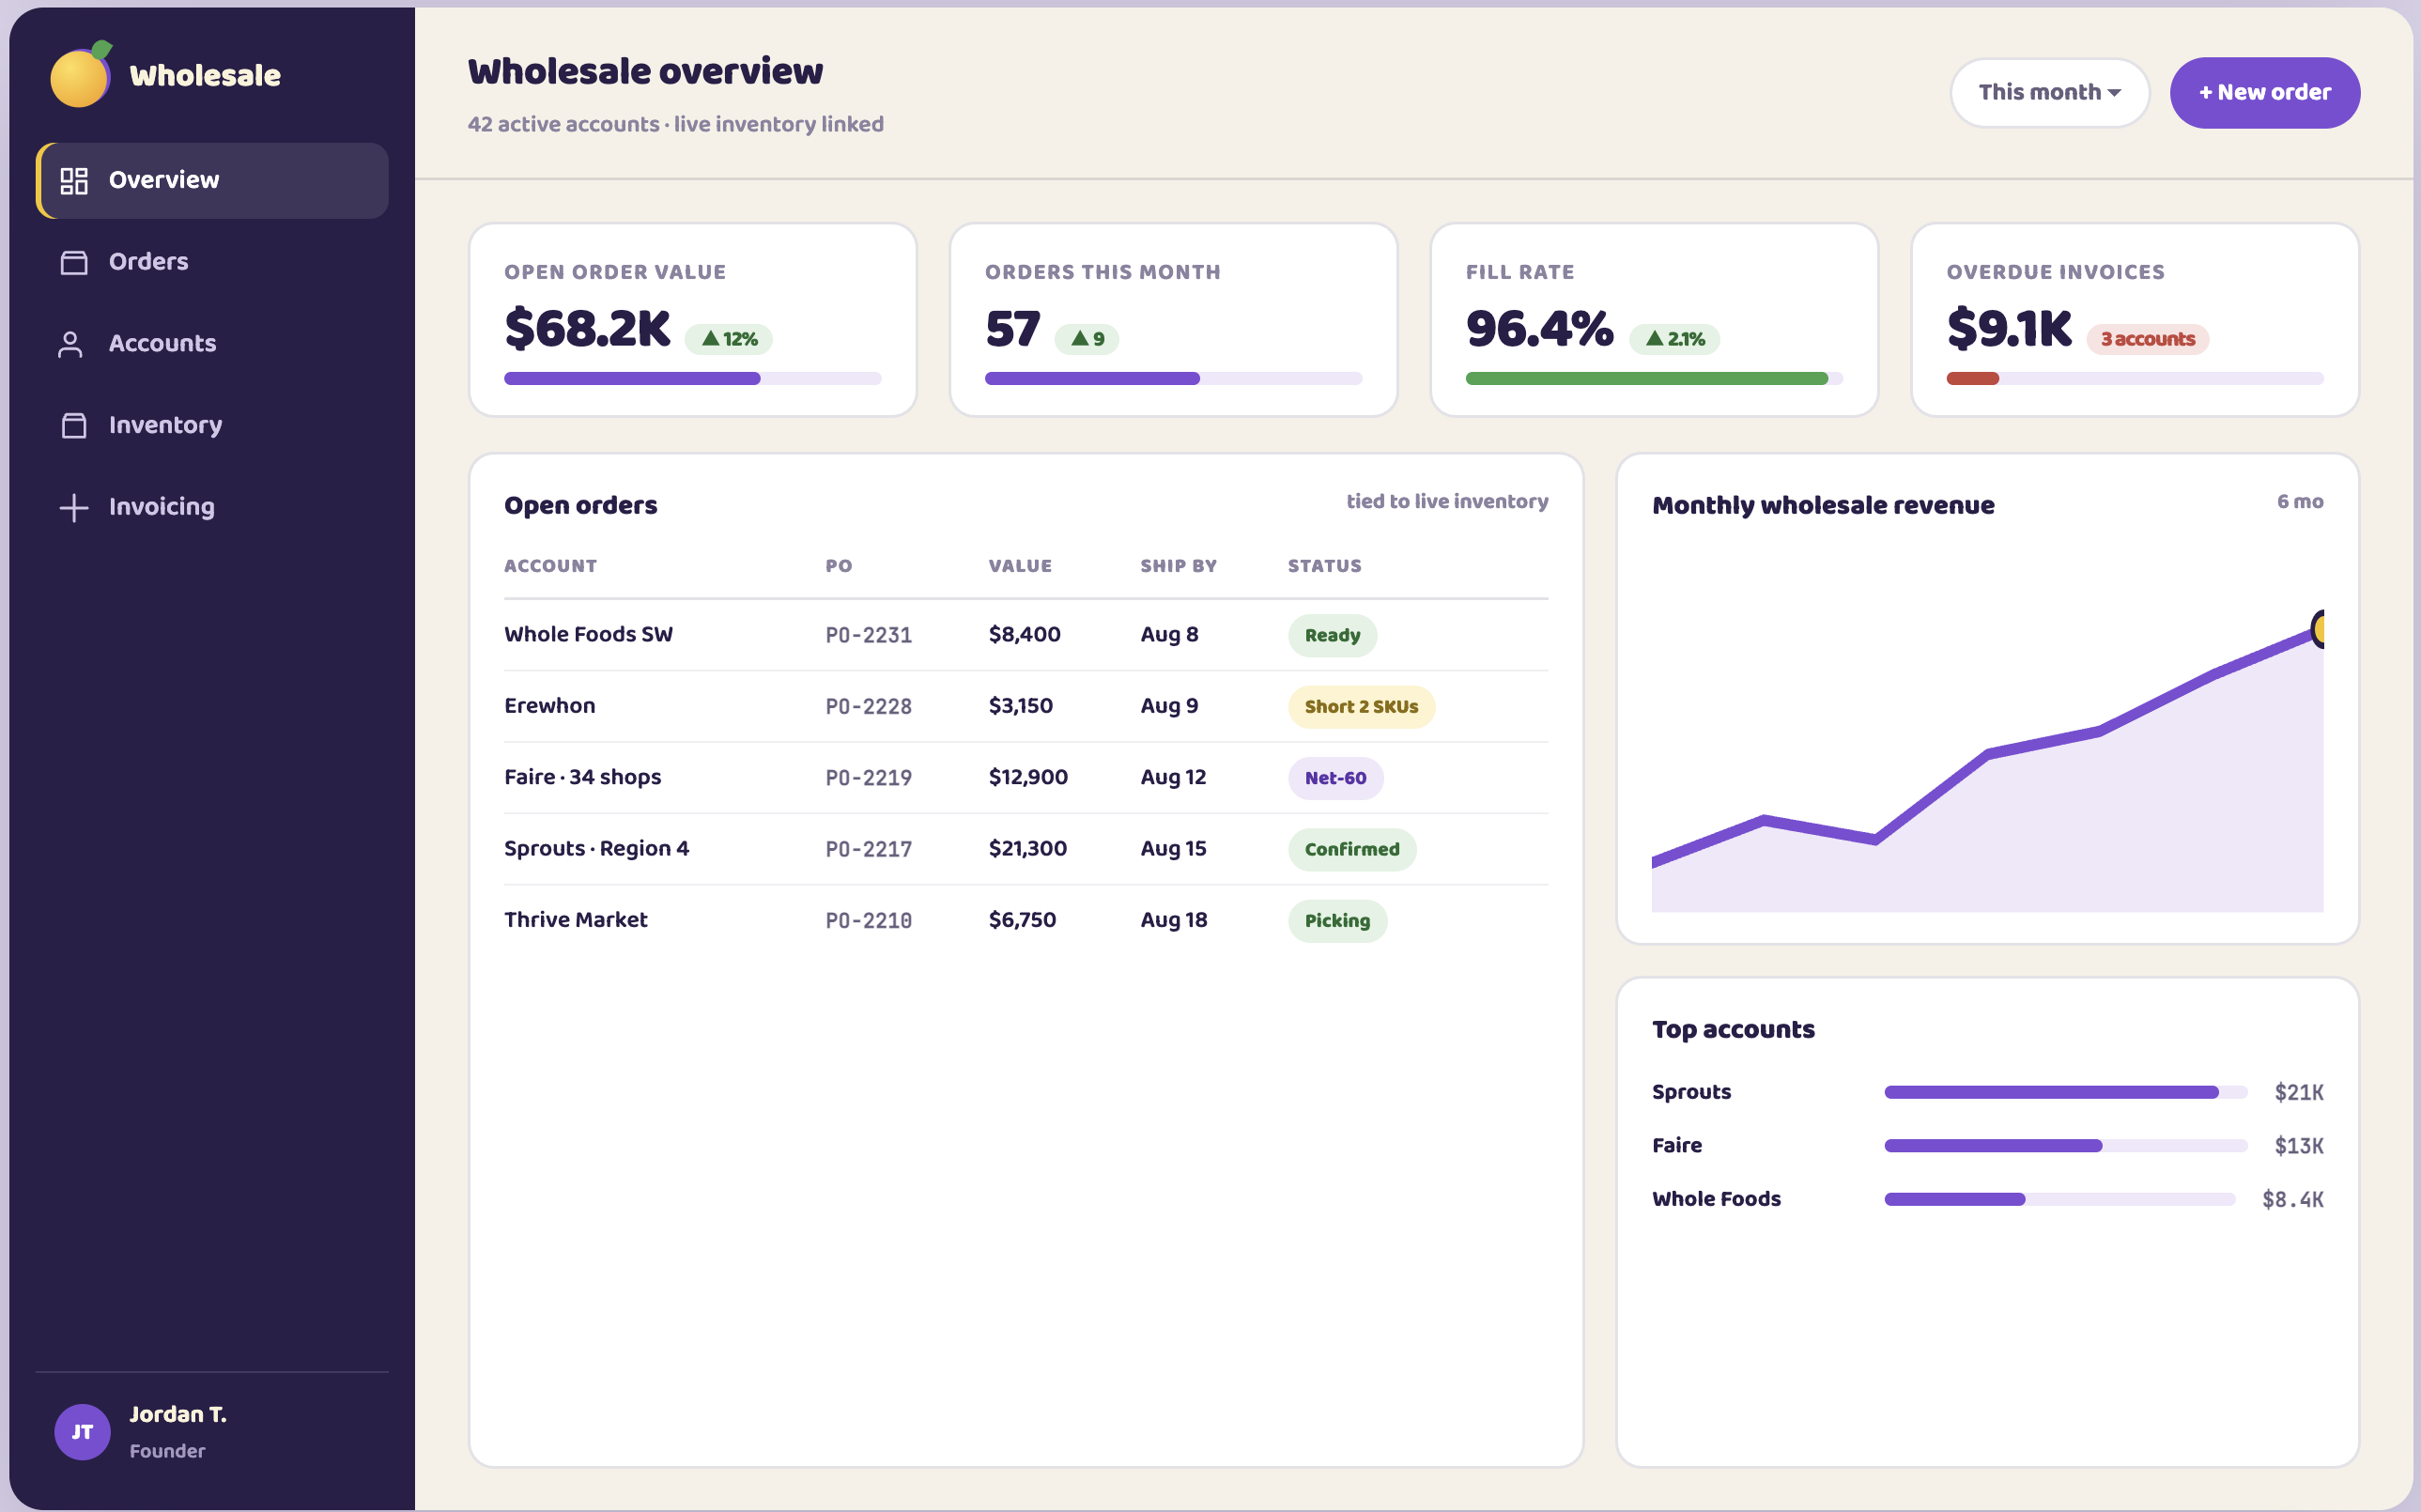Screen dimensions: 2421x1512
Task: Click the 6 mo range label
Action: click(2300, 501)
